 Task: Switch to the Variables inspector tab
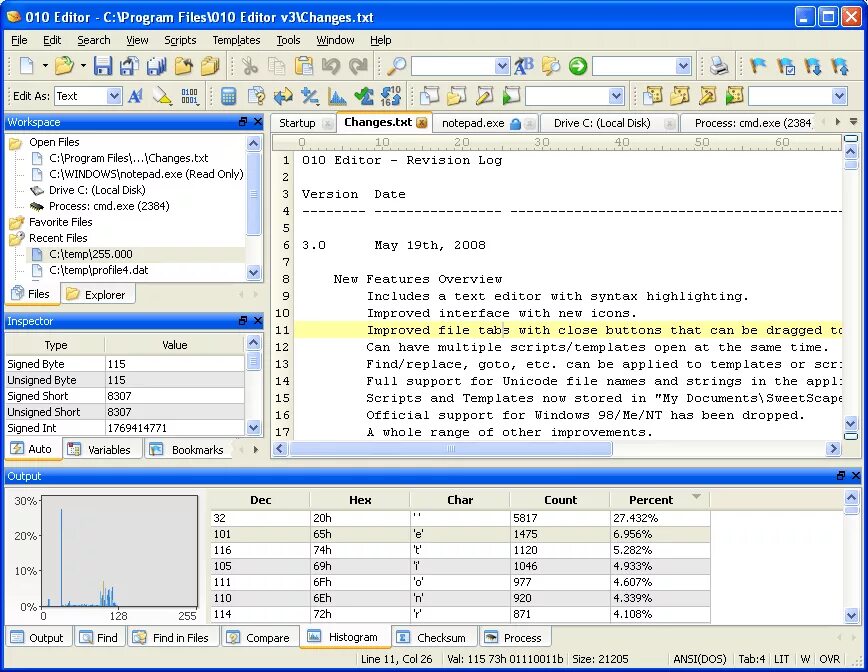tap(100, 449)
